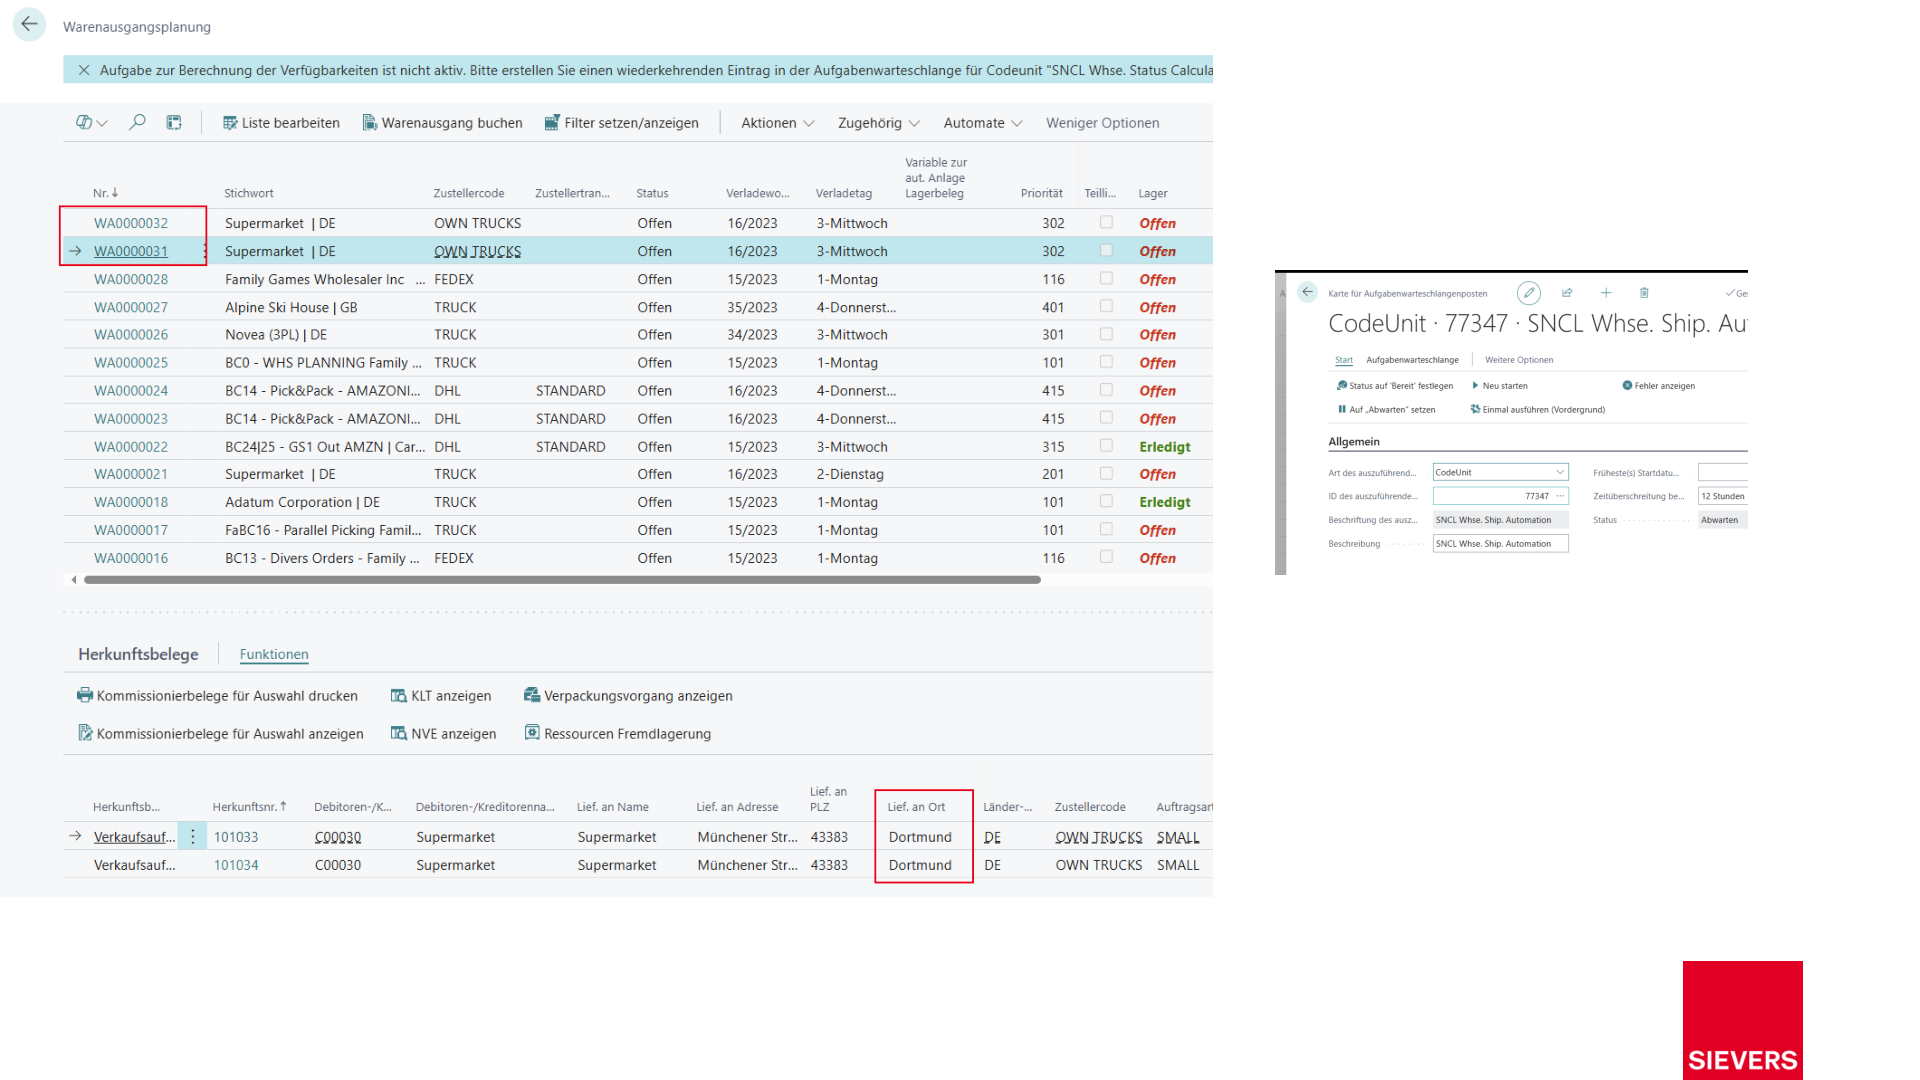Sort by the Nr. column header

[105, 193]
